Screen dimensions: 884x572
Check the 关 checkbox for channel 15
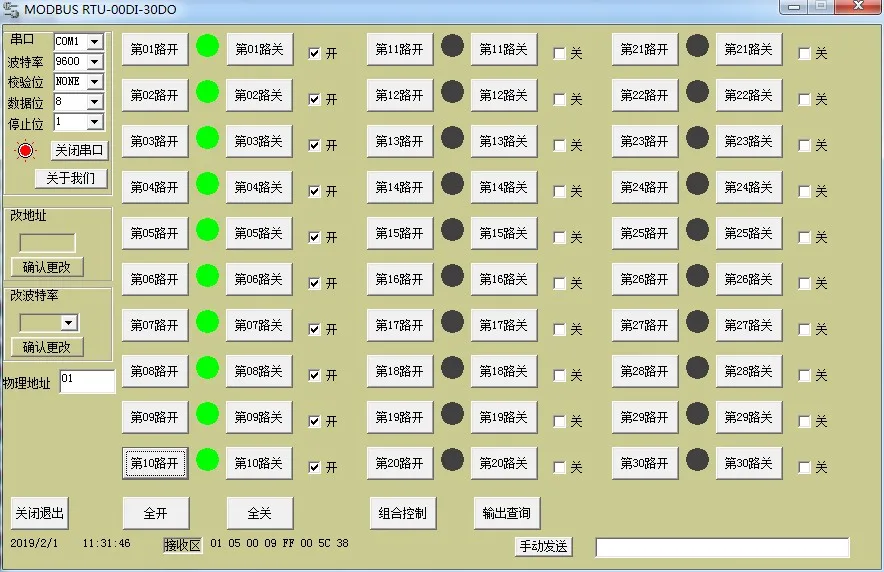pos(559,237)
